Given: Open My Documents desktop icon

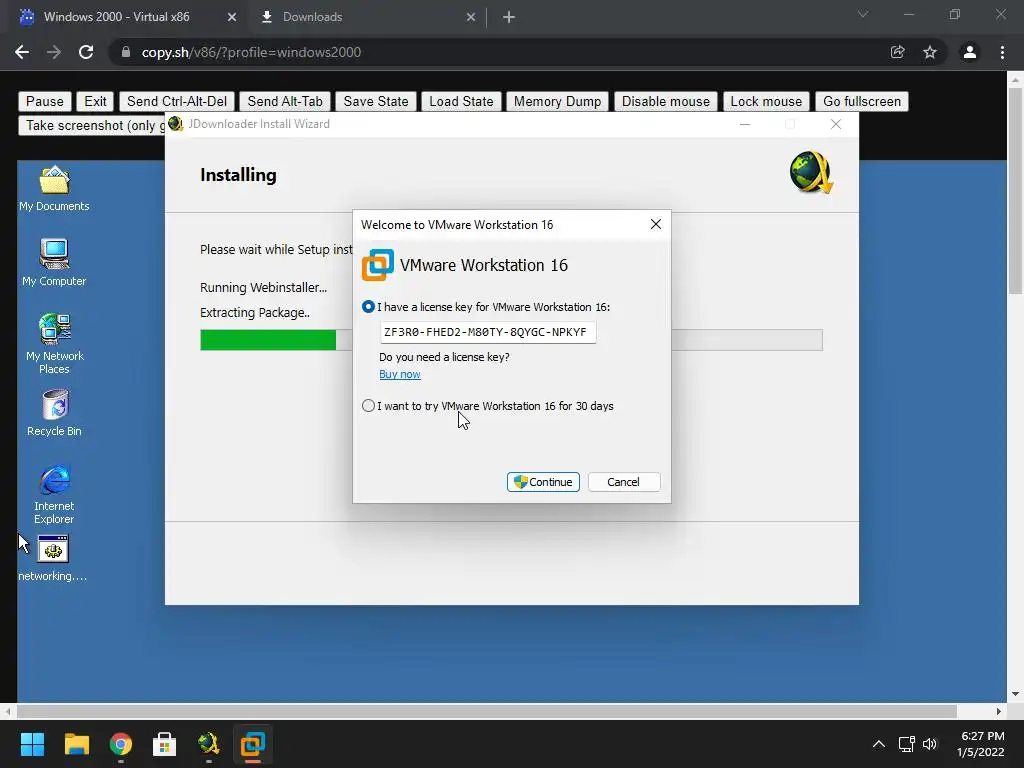Looking at the screenshot, I should click(54, 189).
